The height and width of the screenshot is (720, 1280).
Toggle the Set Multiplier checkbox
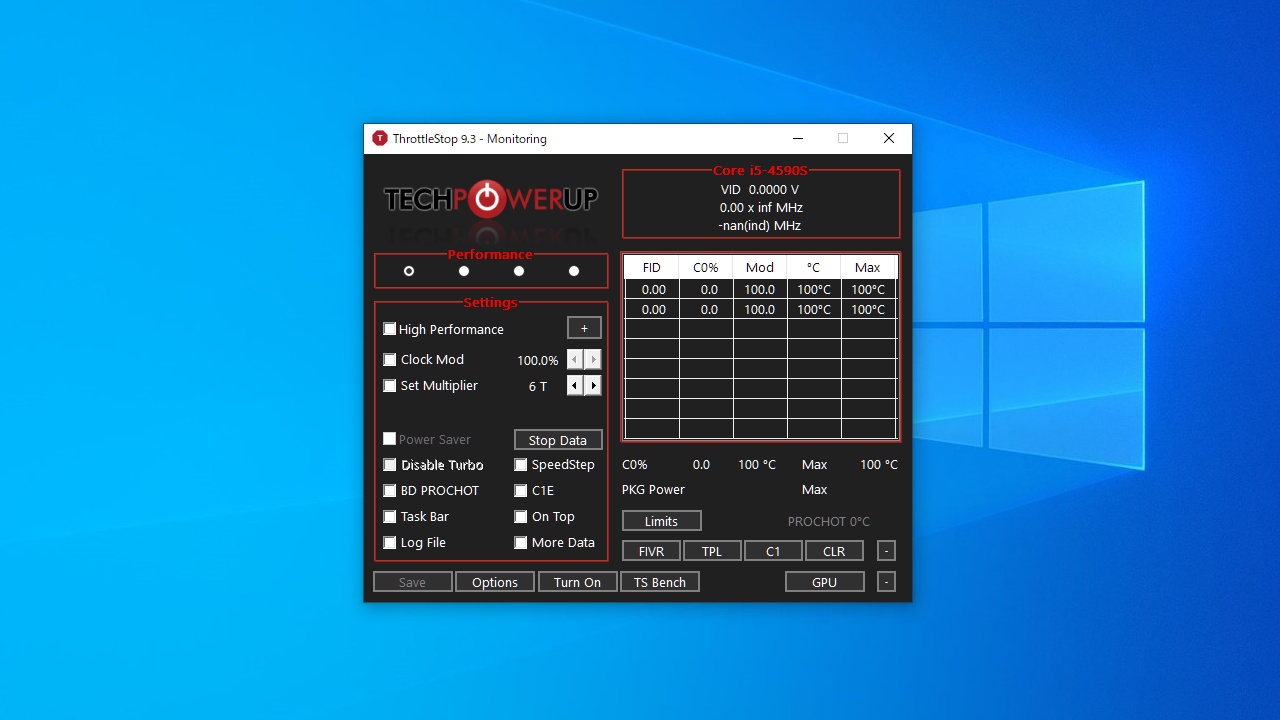390,386
